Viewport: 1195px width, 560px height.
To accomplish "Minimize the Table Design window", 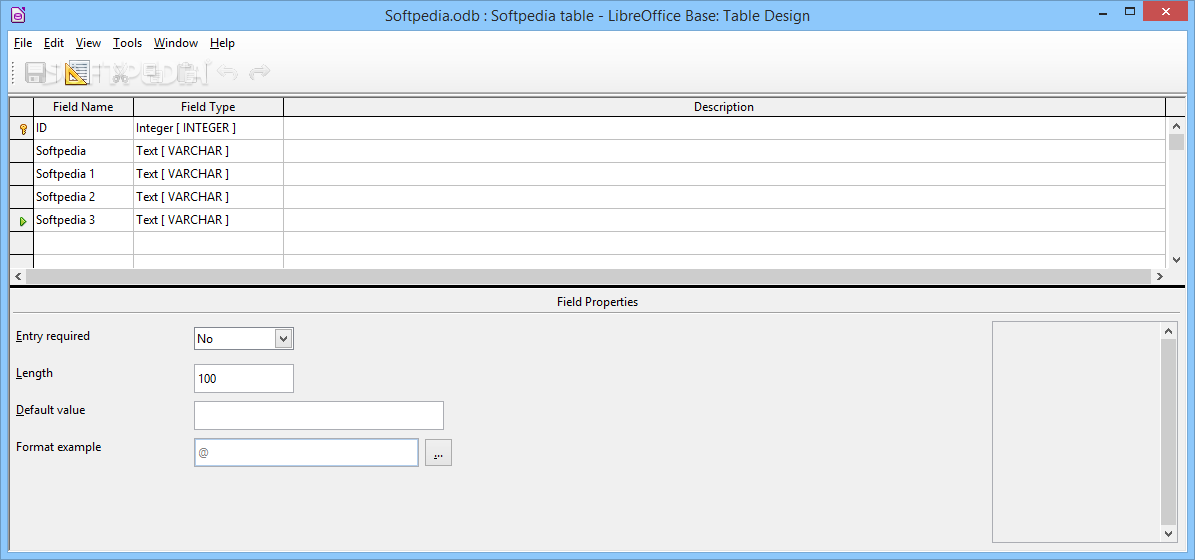I will (x=1104, y=12).
